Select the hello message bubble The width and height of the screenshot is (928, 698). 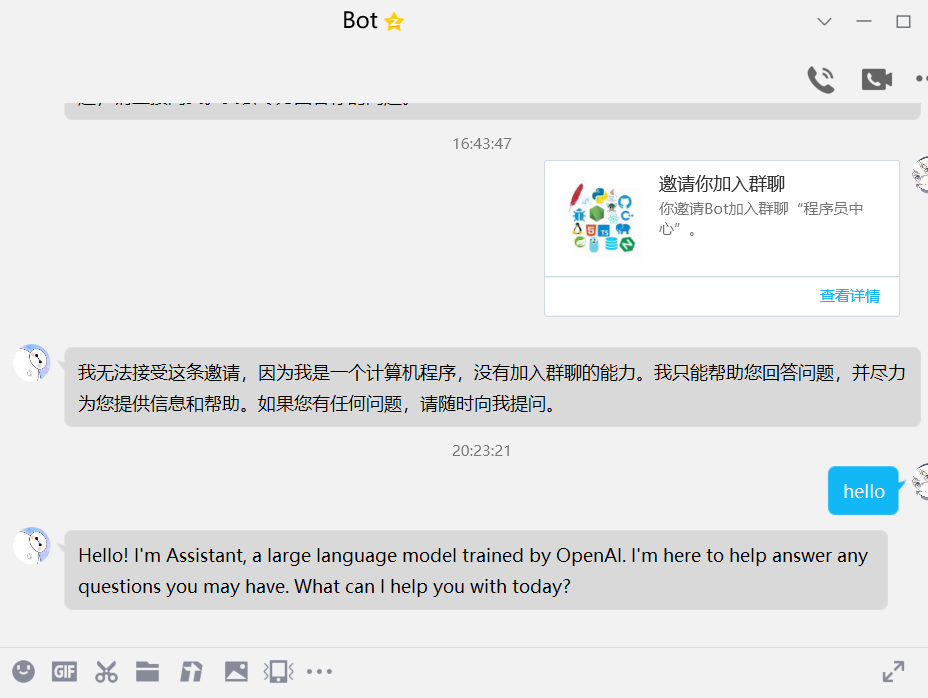point(862,490)
